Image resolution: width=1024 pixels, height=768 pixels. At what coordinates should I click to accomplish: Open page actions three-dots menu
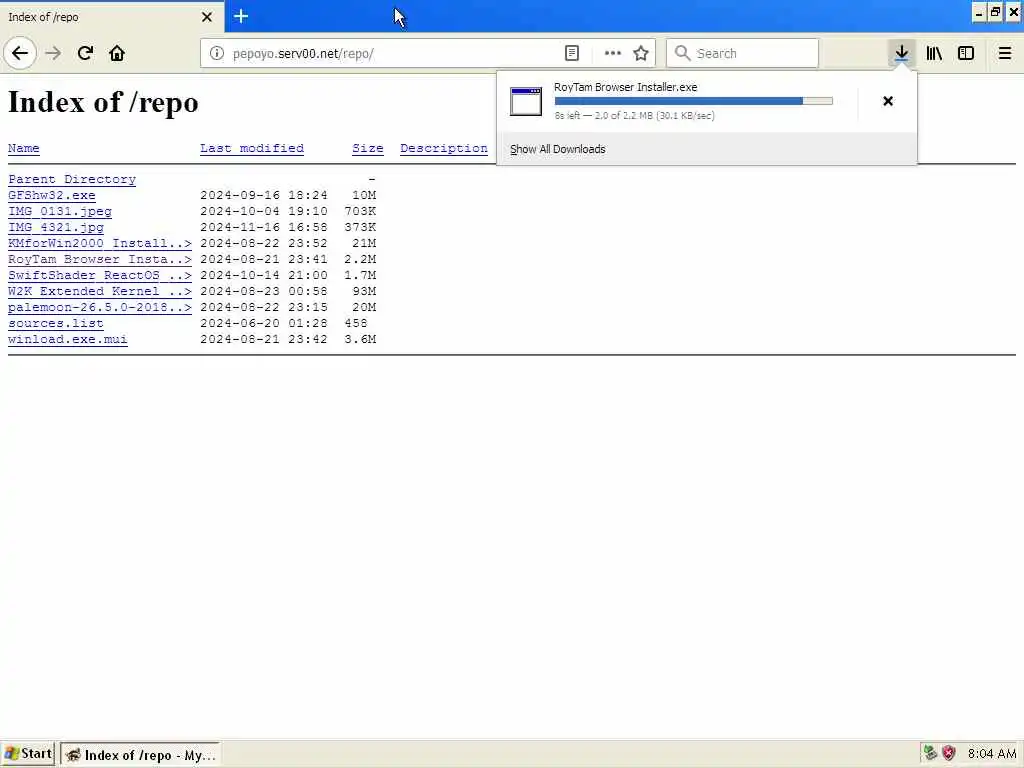coord(613,53)
